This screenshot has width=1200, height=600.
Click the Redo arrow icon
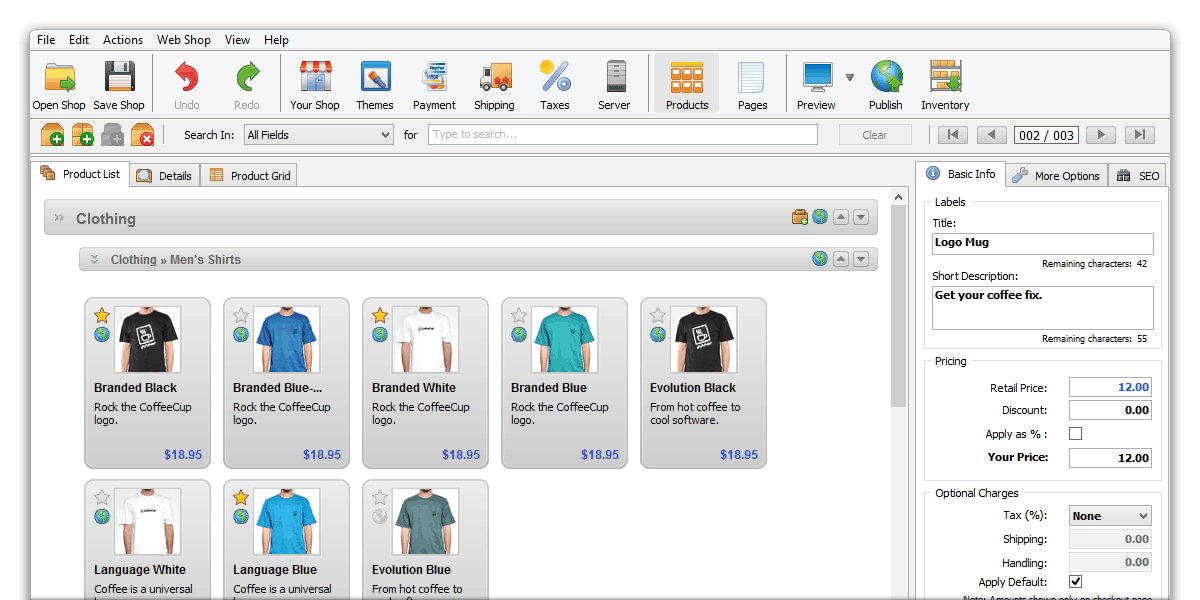[x=247, y=77]
